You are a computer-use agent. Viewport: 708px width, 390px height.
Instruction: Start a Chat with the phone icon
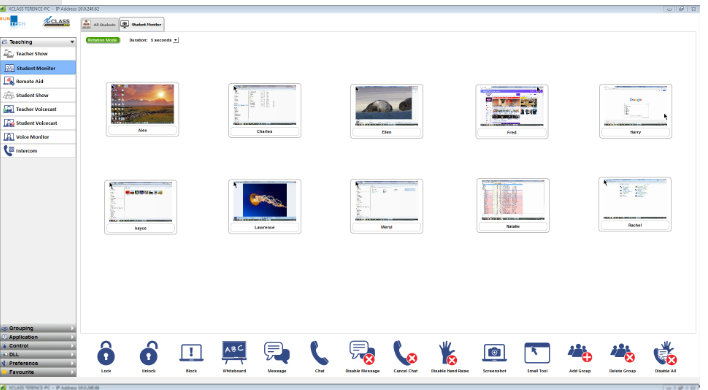(319, 353)
